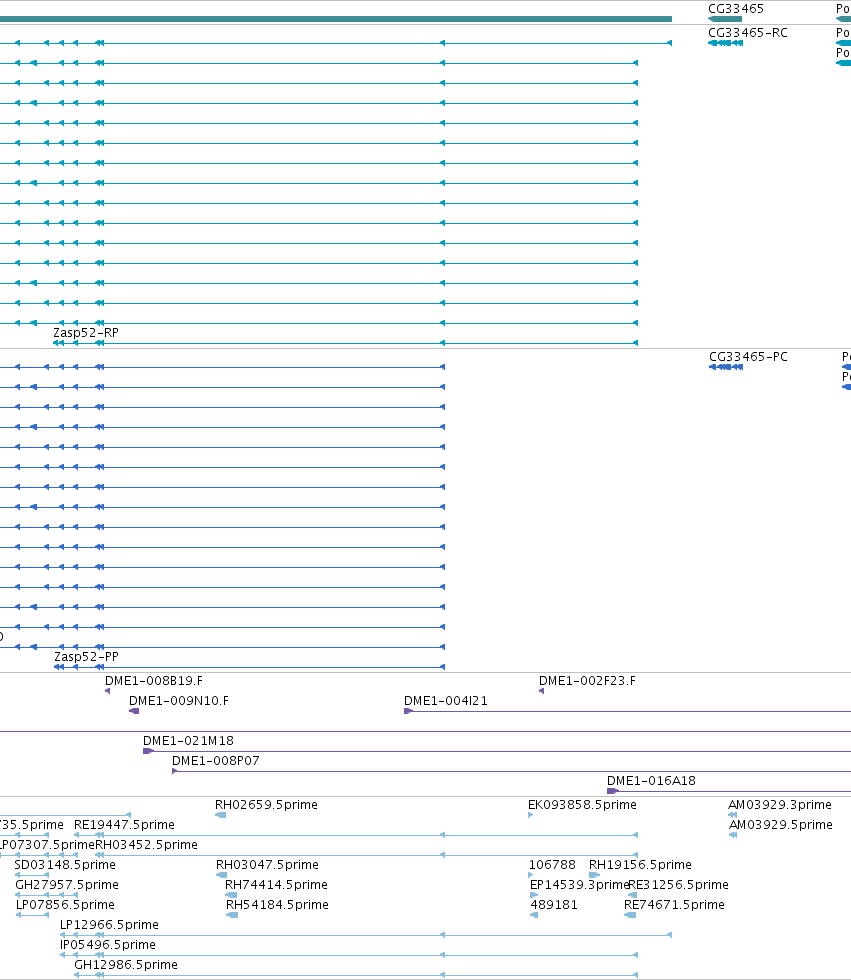851x980 pixels.
Task: Select the GH12986.5prime EST label
Action: click(126, 964)
